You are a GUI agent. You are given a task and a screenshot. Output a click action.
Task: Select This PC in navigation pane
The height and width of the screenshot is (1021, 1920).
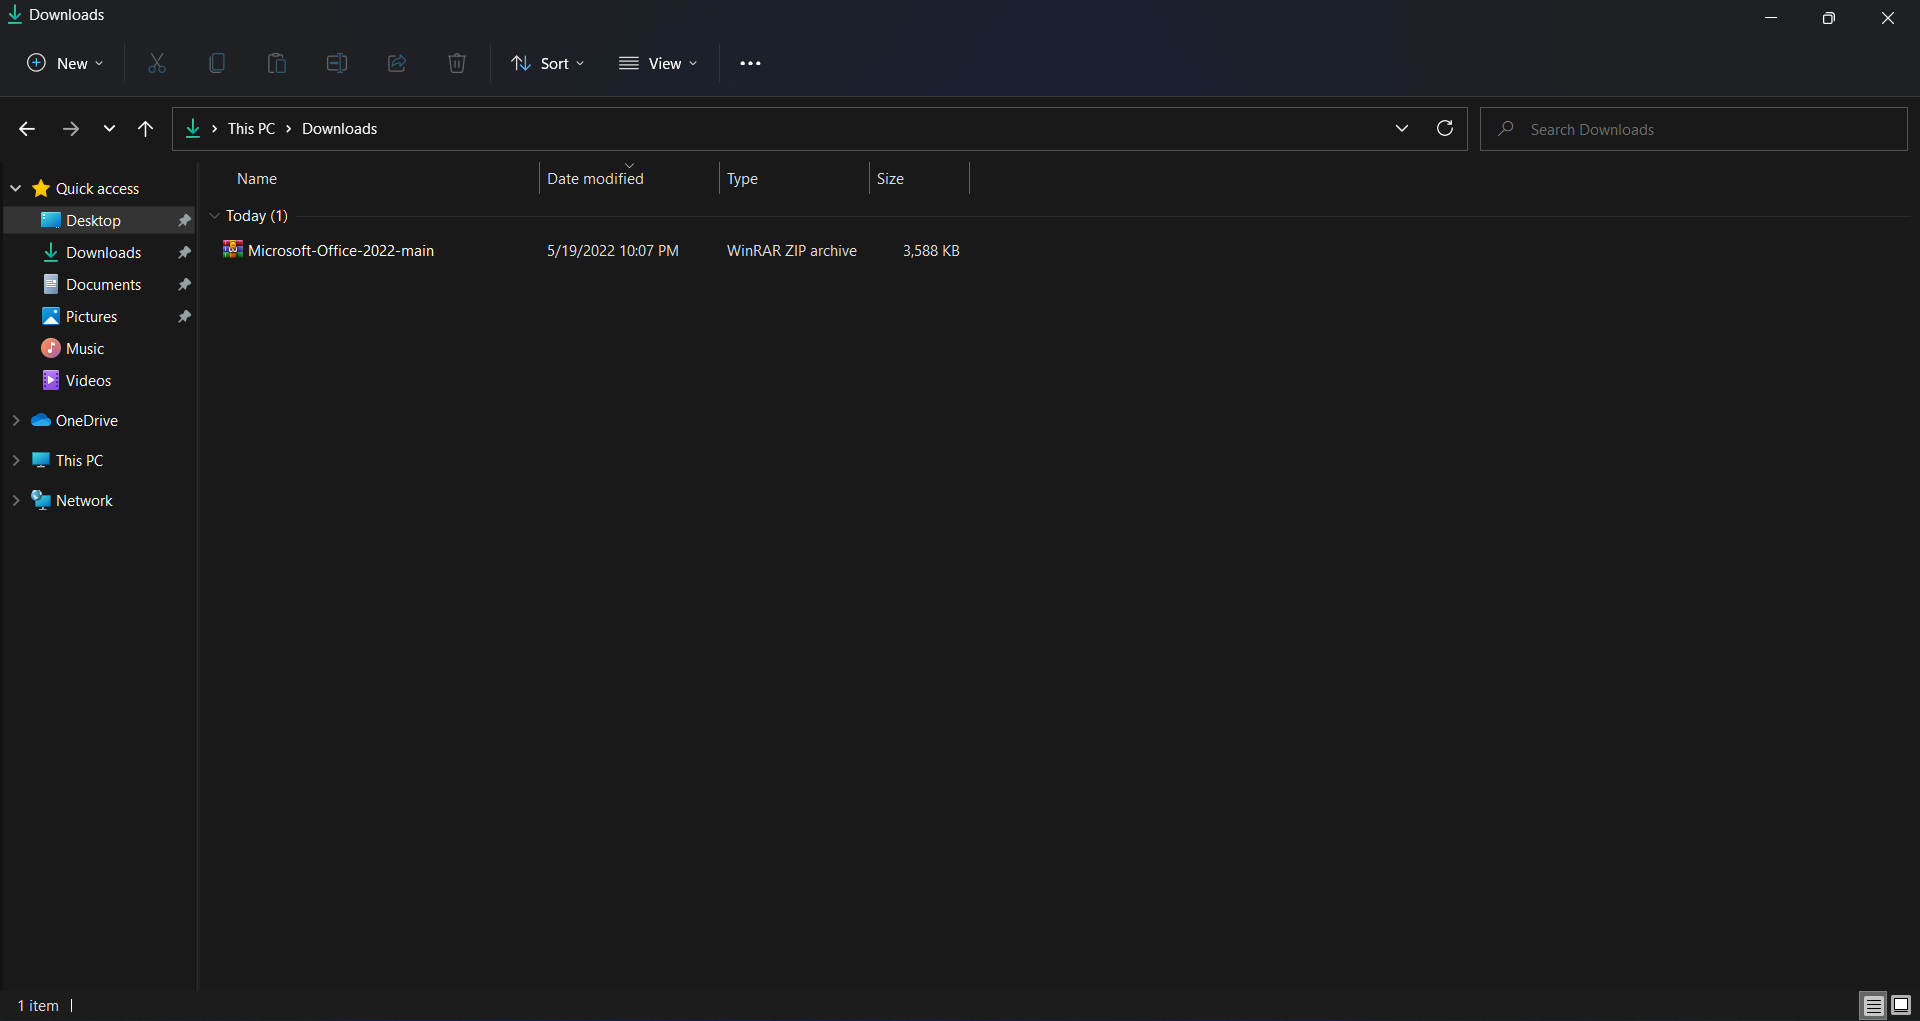coord(79,460)
